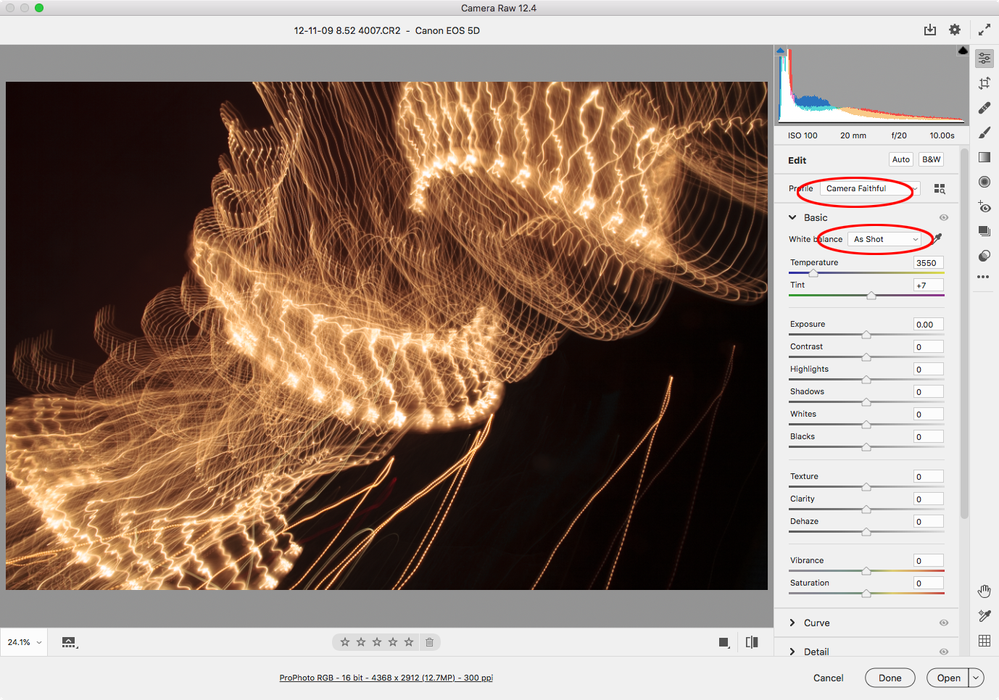
Task: Click the B&W button
Action: [931, 160]
